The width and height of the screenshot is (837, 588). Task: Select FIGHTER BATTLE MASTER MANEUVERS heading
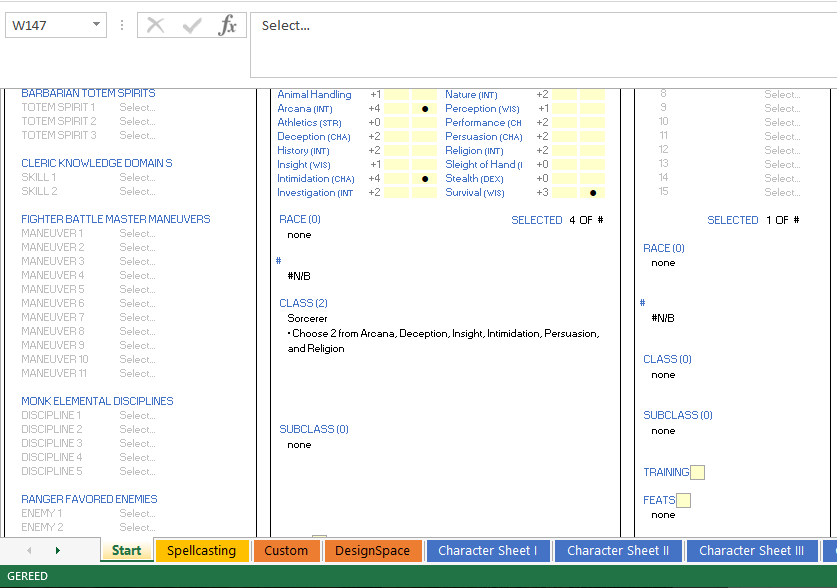click(116, 219)
